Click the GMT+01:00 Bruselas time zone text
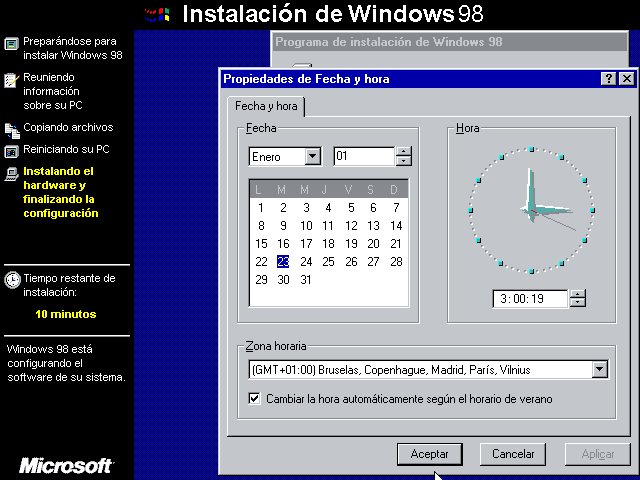 click(391, 370)
